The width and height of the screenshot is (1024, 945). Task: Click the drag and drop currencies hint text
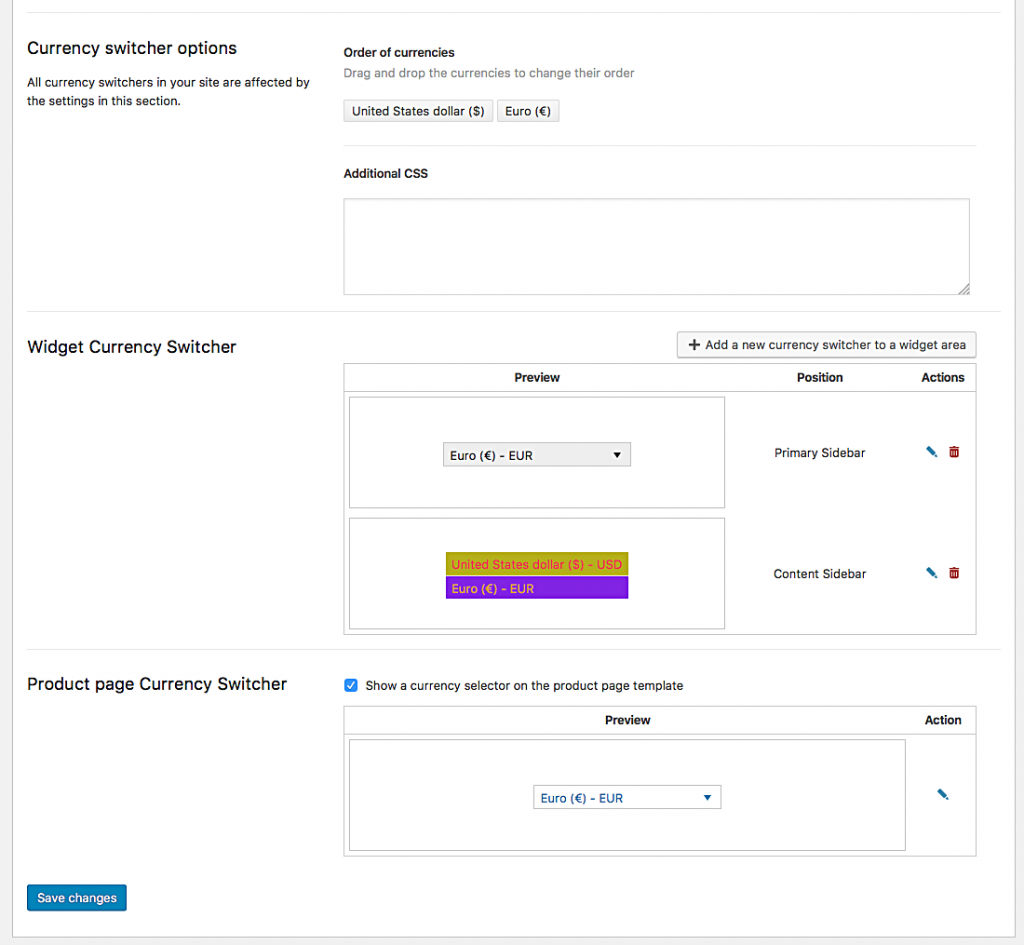click(x=488, y=73)
